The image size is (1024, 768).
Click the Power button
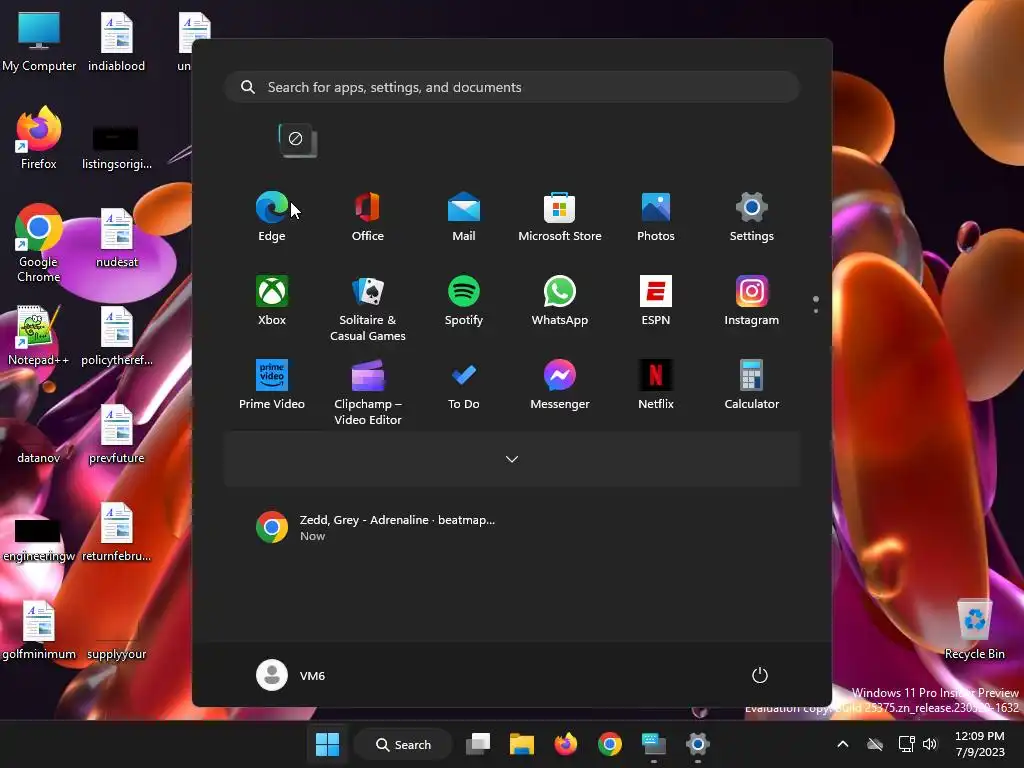pyautogui.click(x=760, y=675)
